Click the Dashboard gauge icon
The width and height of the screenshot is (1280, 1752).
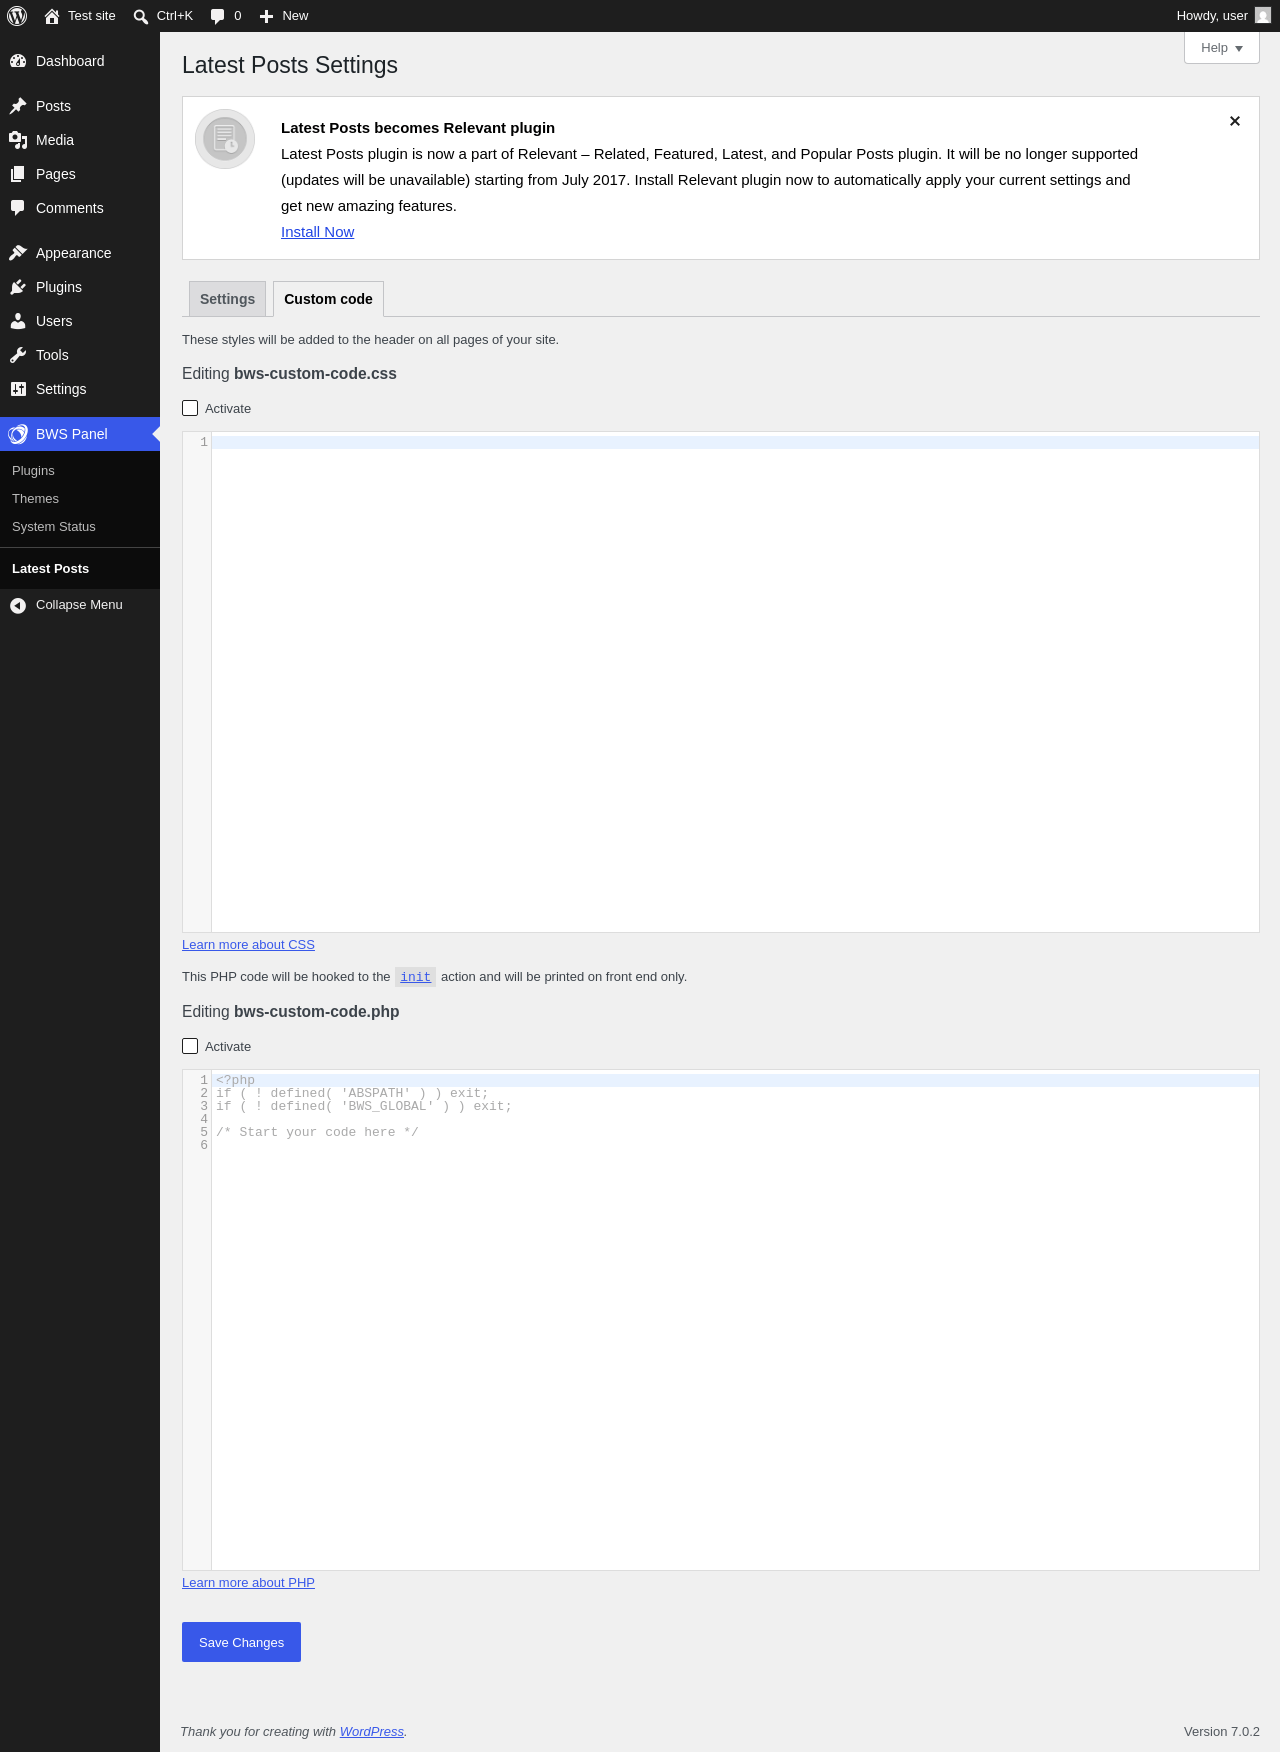[18, 61]
